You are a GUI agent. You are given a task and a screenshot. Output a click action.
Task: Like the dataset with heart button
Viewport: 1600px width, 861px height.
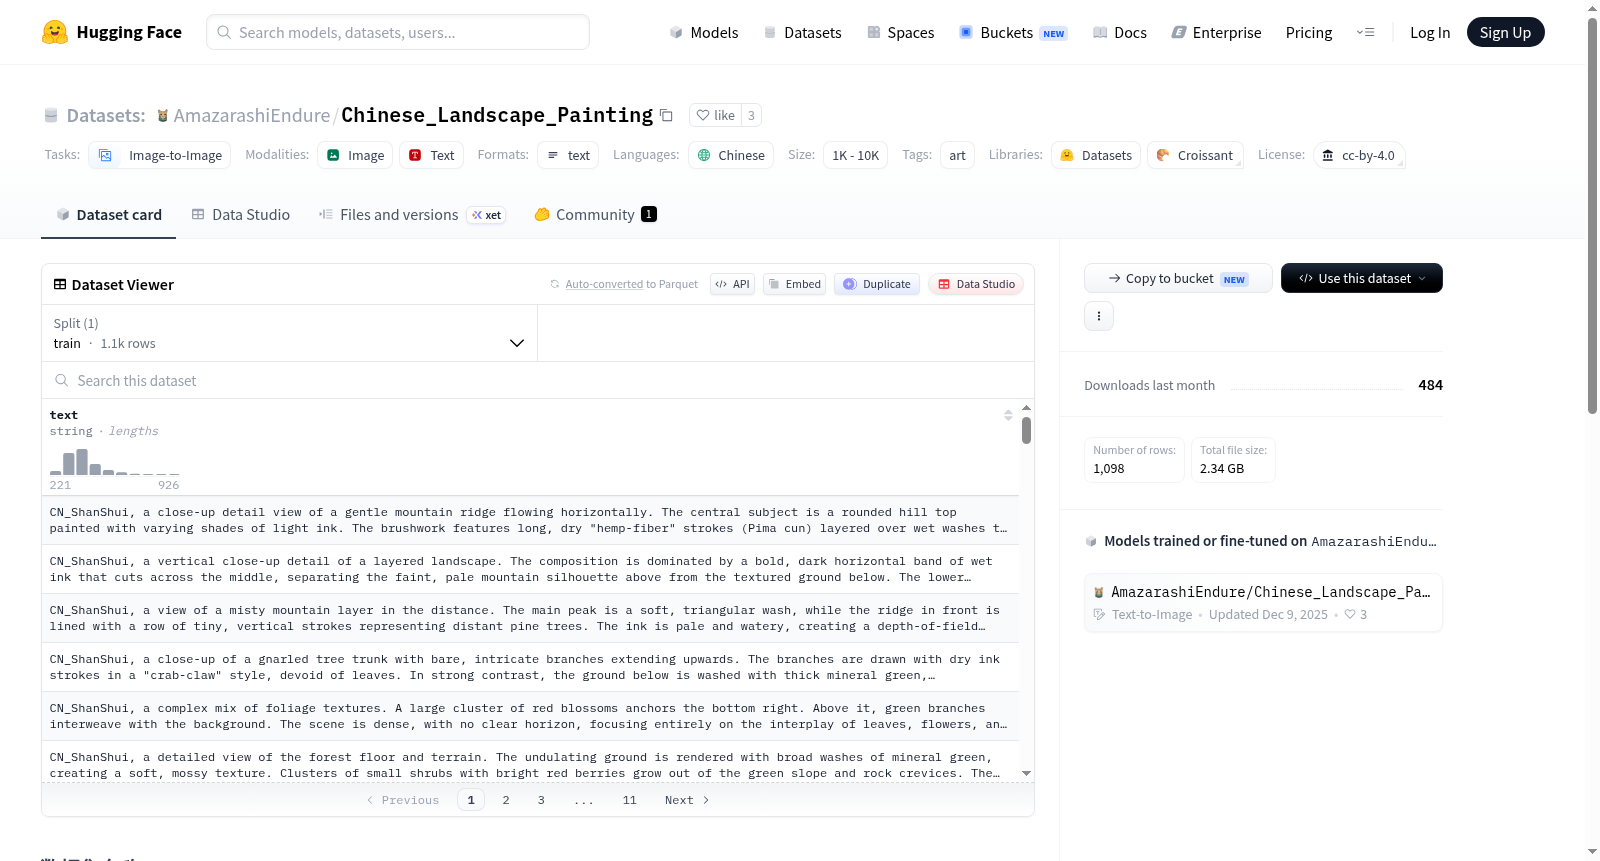(x=715, y=115)
